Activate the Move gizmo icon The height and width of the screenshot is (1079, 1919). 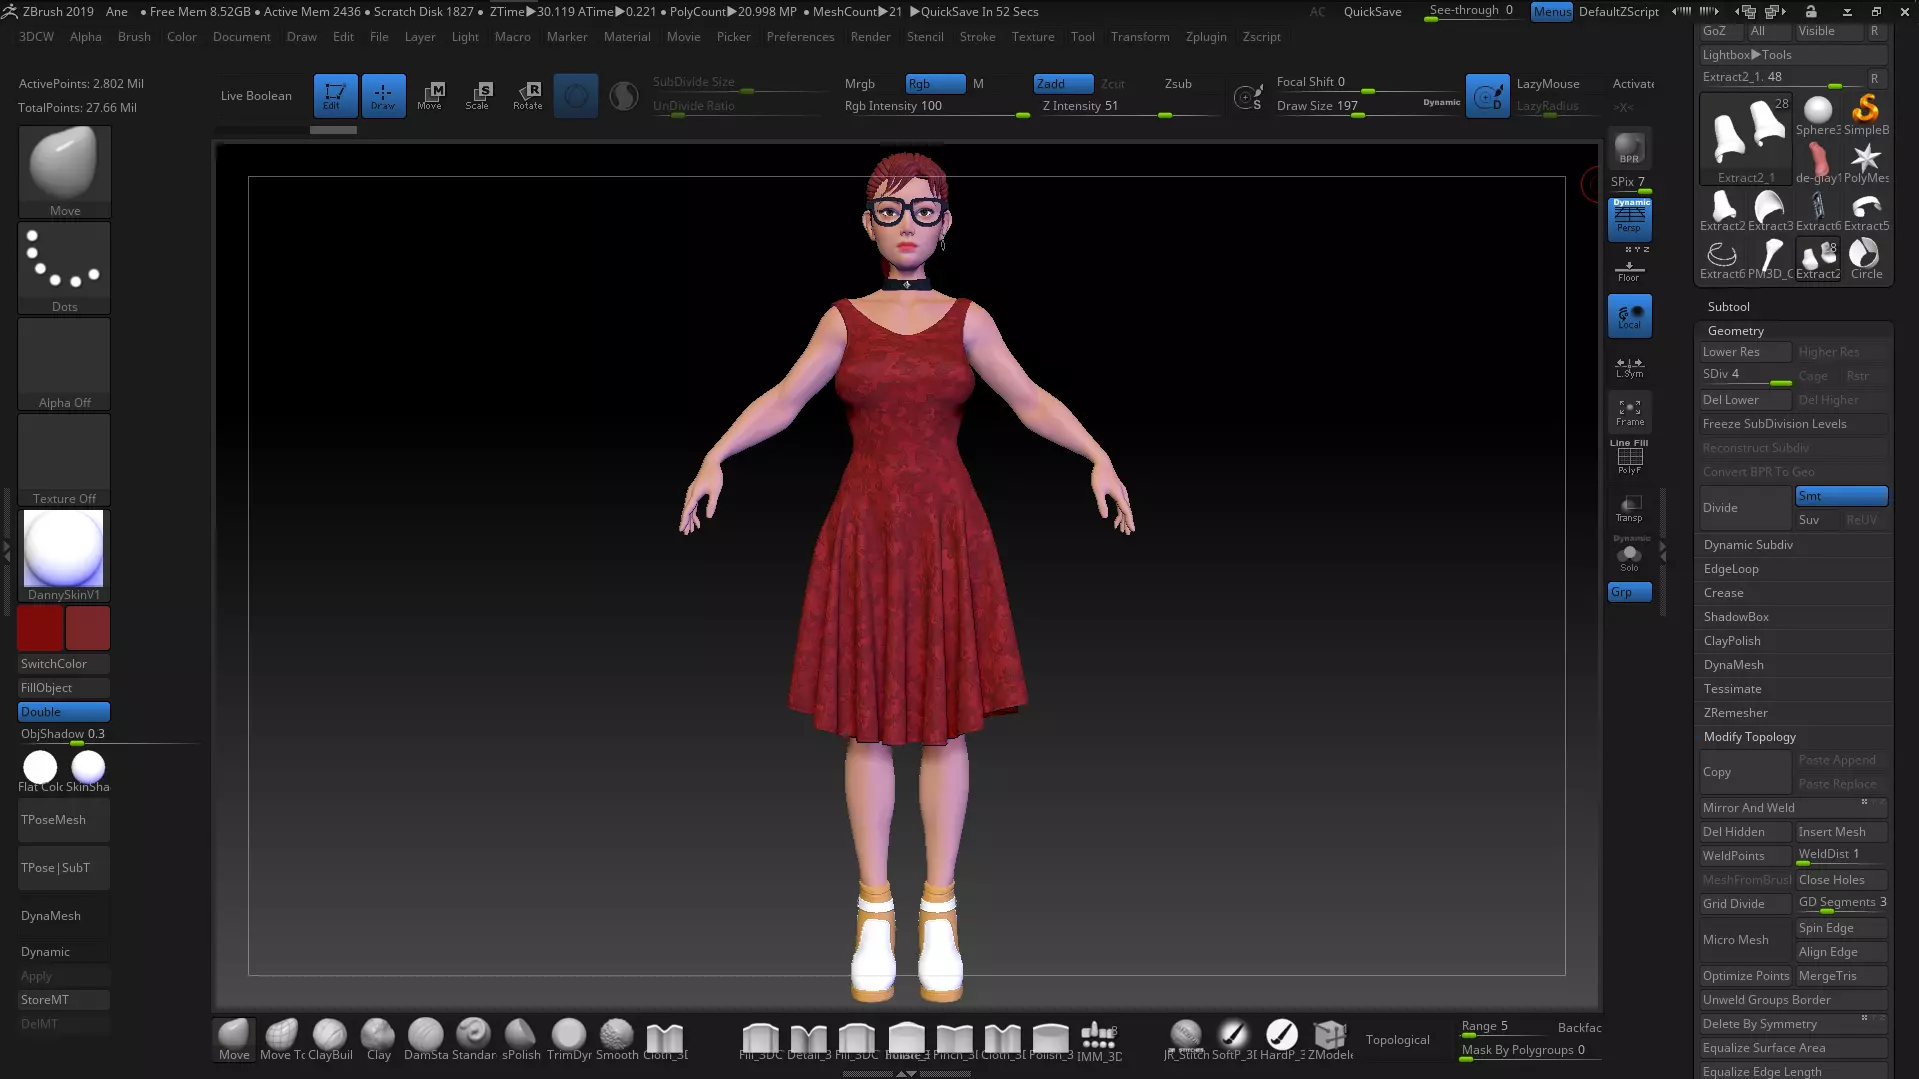point(430,96)
